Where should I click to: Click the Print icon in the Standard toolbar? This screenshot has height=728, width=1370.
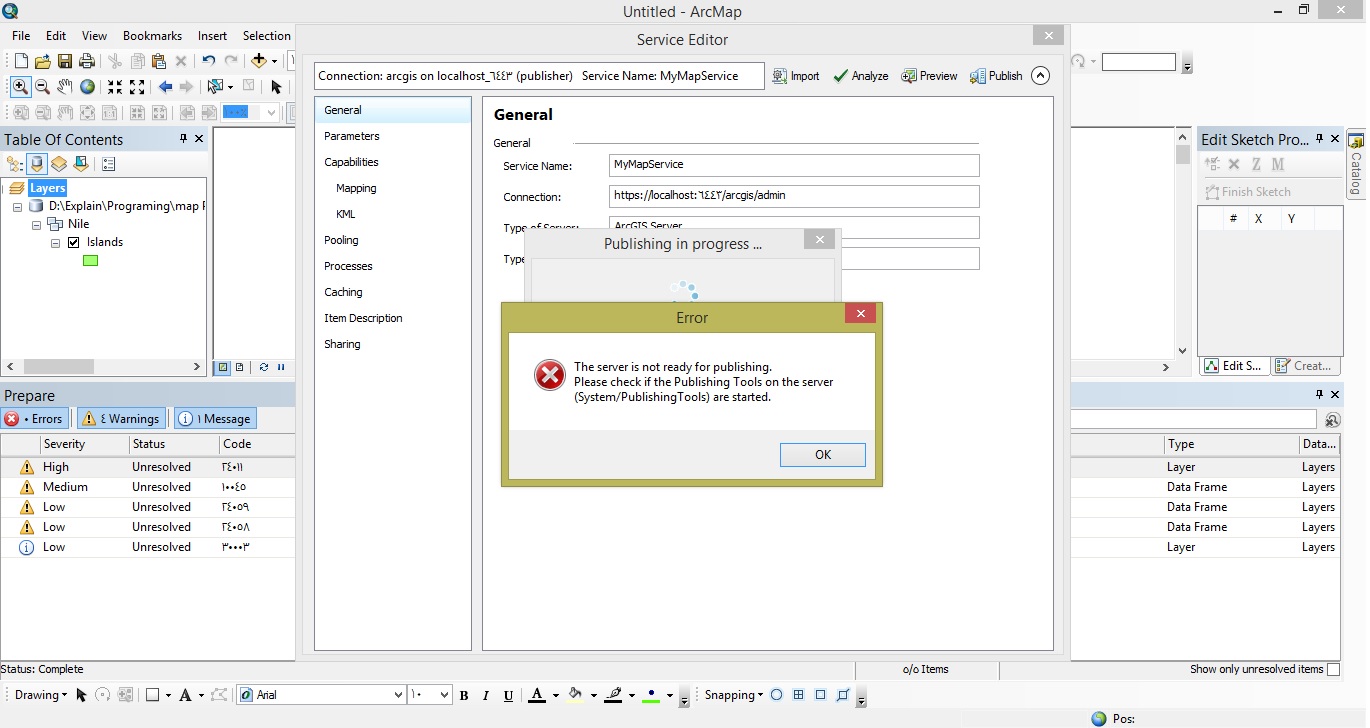point(87,61)
